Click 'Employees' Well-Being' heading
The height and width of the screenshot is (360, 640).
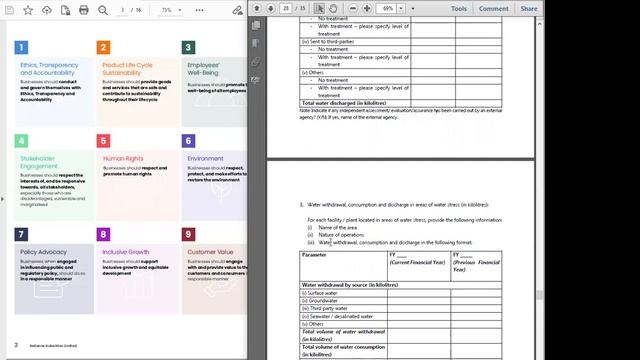click(x=203, y=69)
